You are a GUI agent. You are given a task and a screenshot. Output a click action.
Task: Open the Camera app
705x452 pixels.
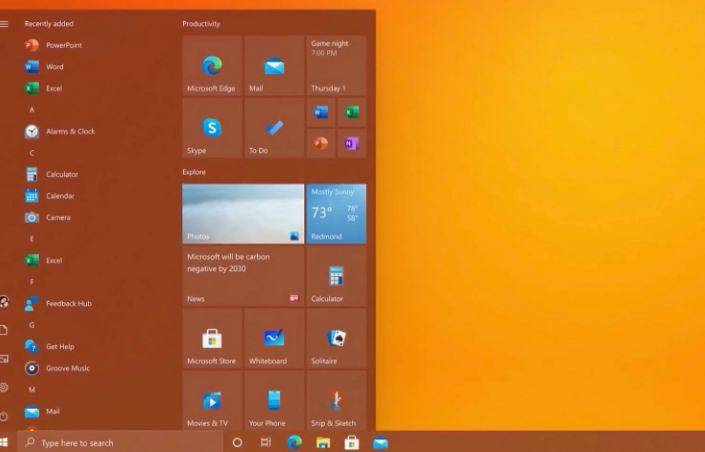click(x=48, y=217)
